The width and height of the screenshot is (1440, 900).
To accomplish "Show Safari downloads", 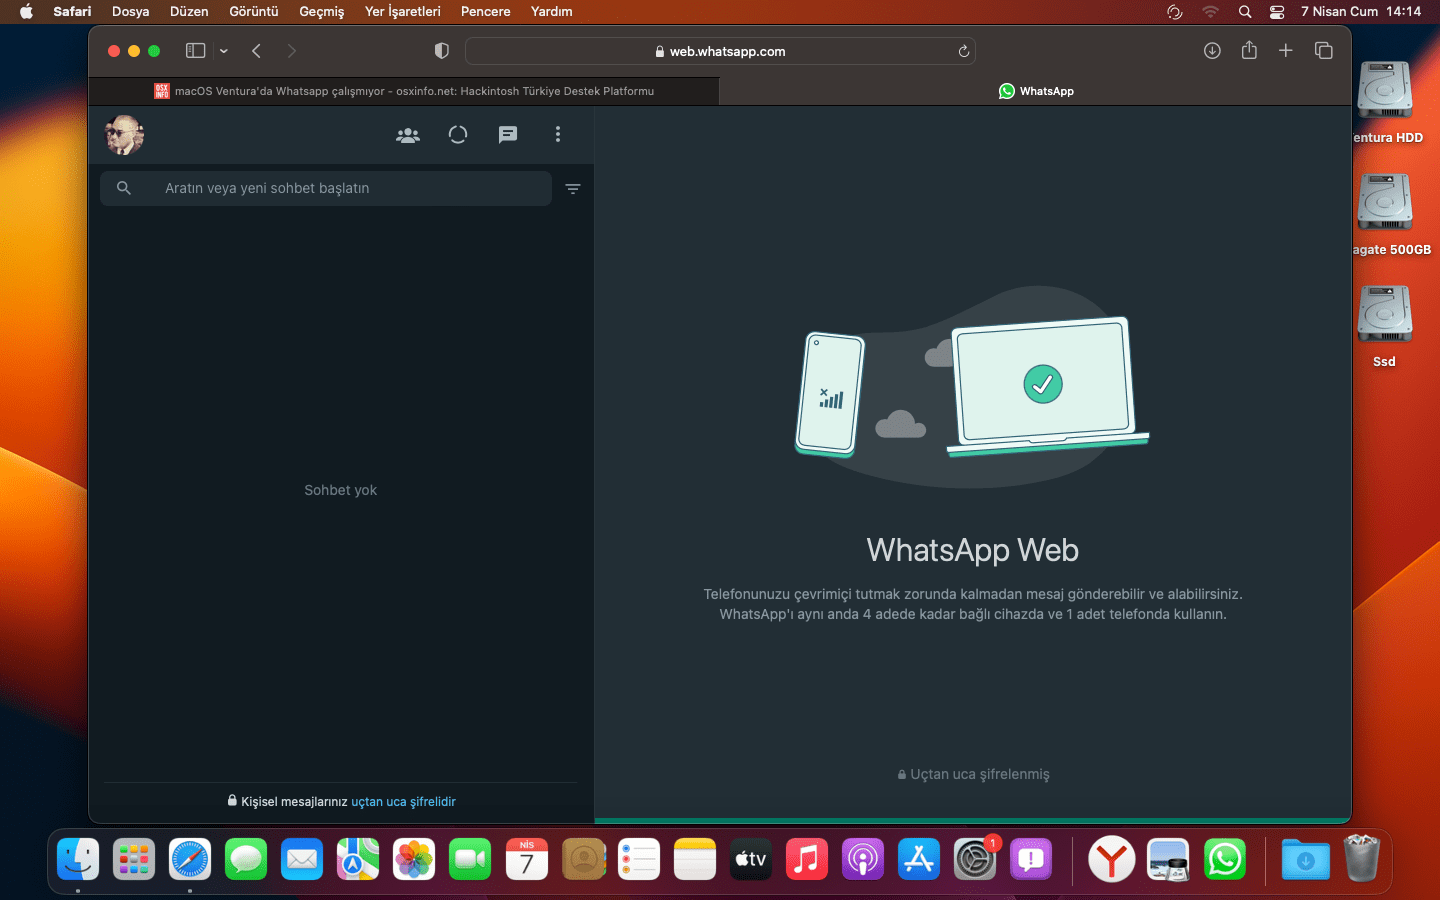I will point(1212,51).
